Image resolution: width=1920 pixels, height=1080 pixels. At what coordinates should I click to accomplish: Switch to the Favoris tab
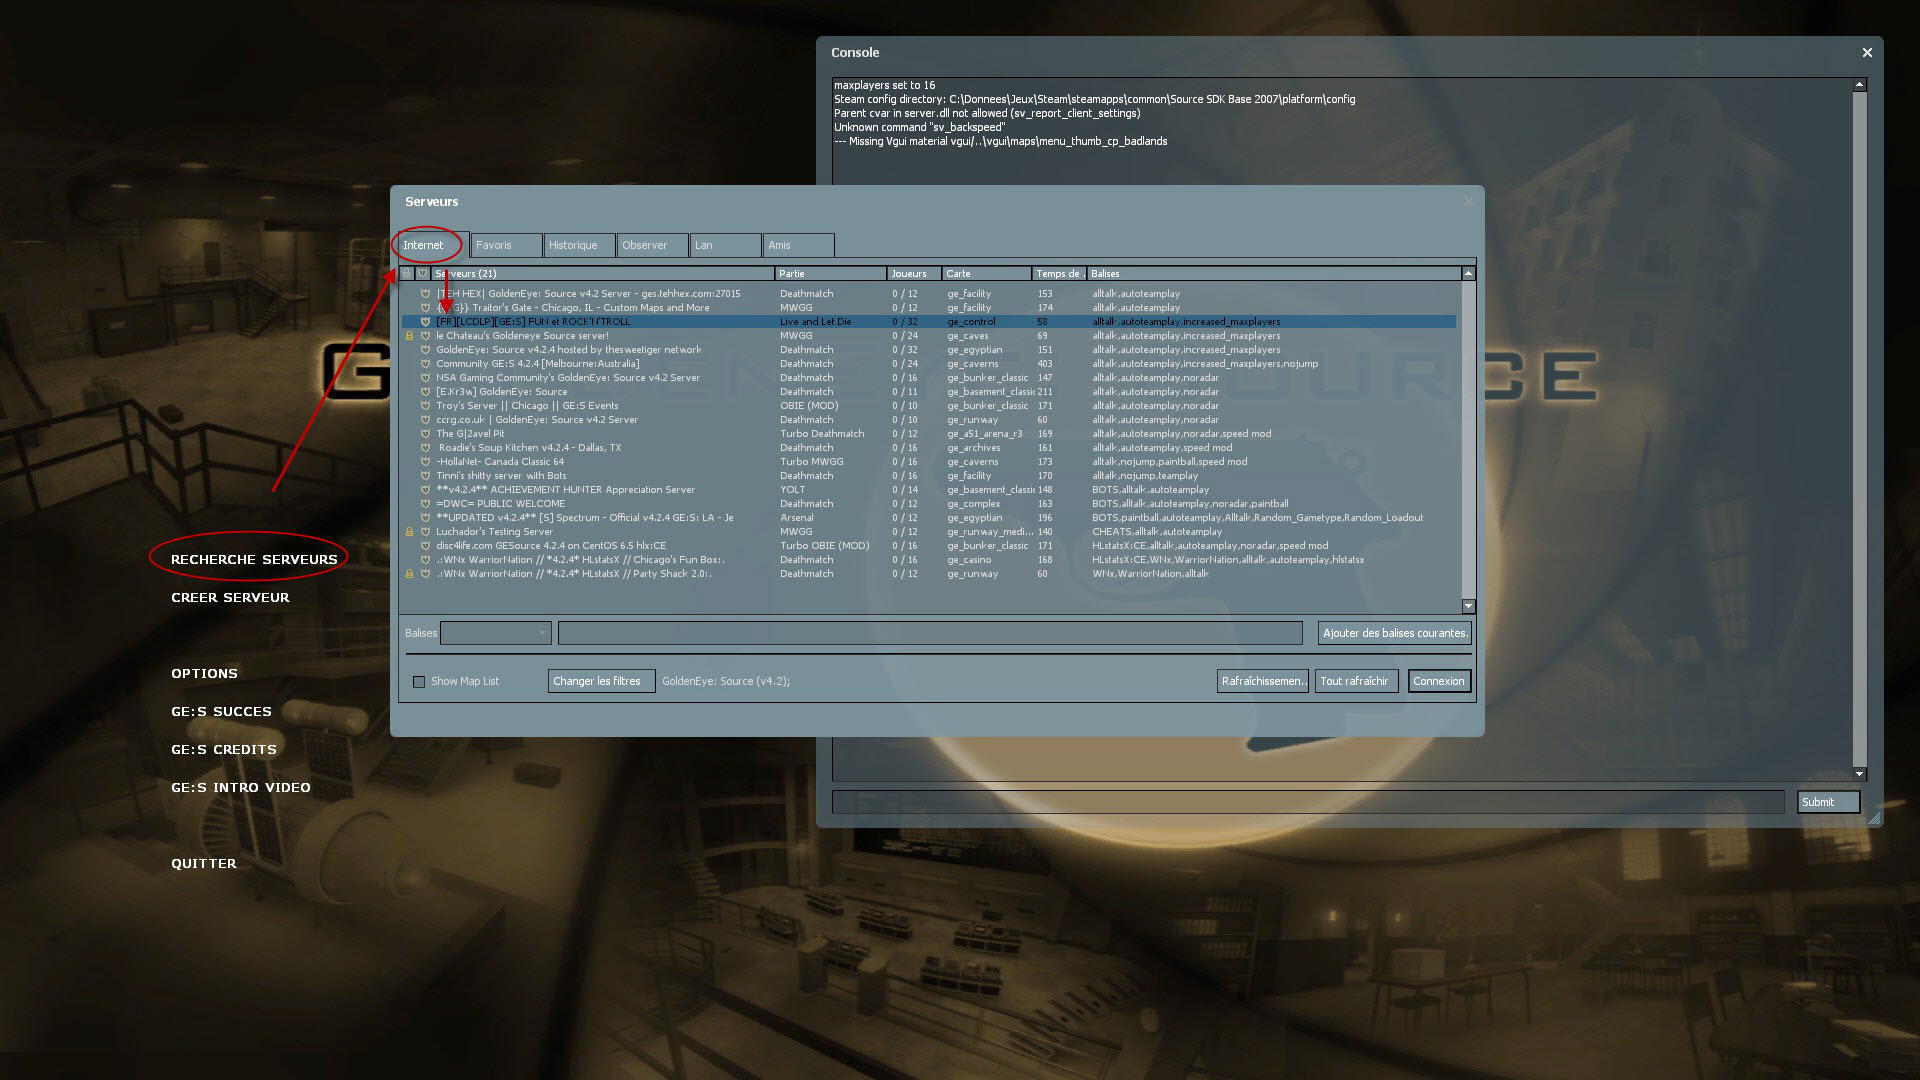click(505, 245)
